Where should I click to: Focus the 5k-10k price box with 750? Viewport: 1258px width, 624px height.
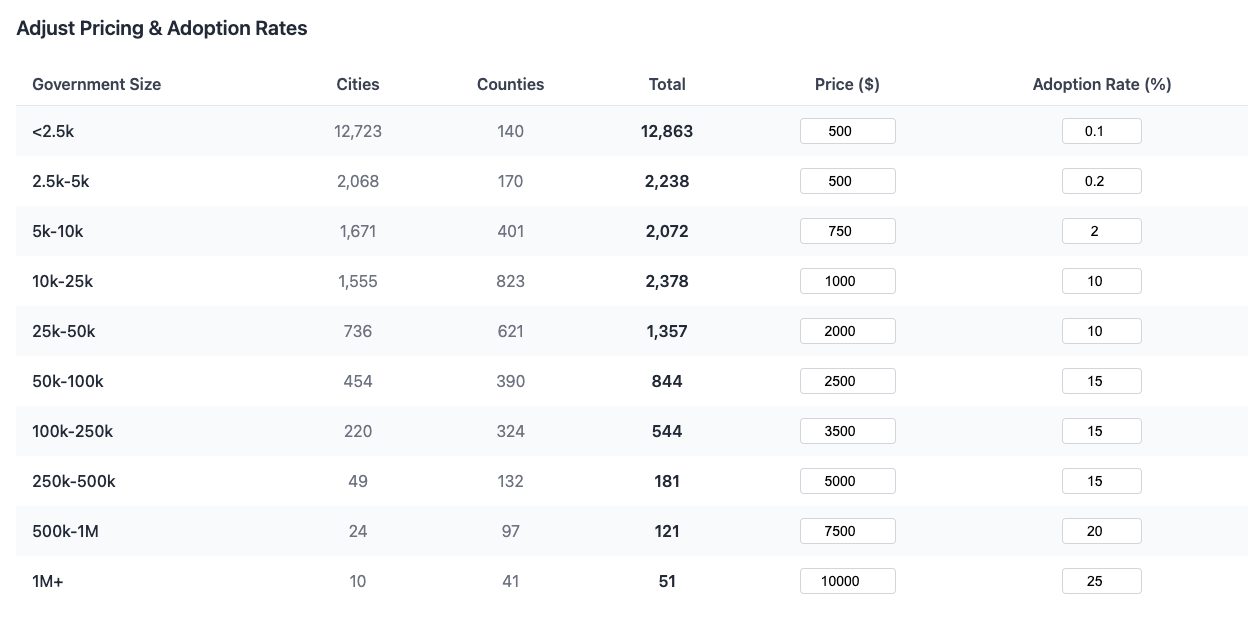[847, 231]
